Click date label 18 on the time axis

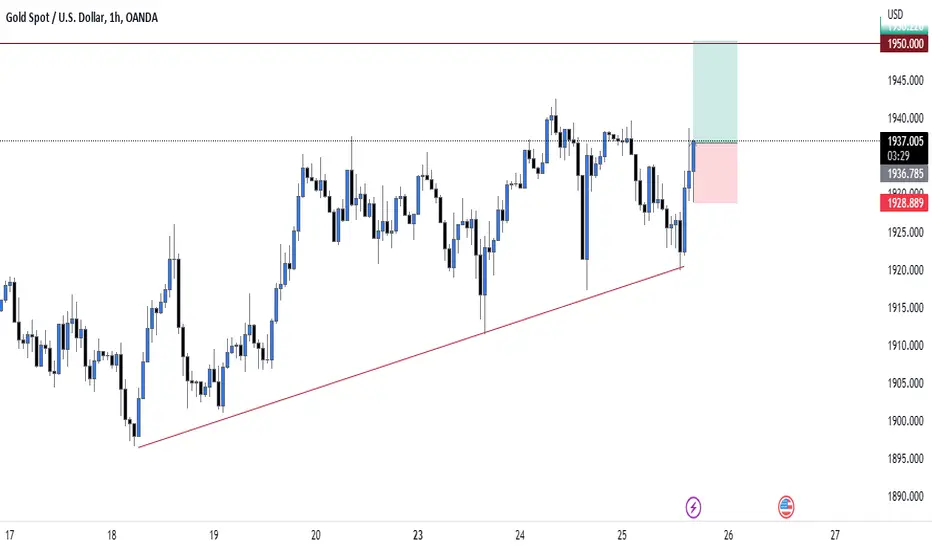[x=112, y=535]
